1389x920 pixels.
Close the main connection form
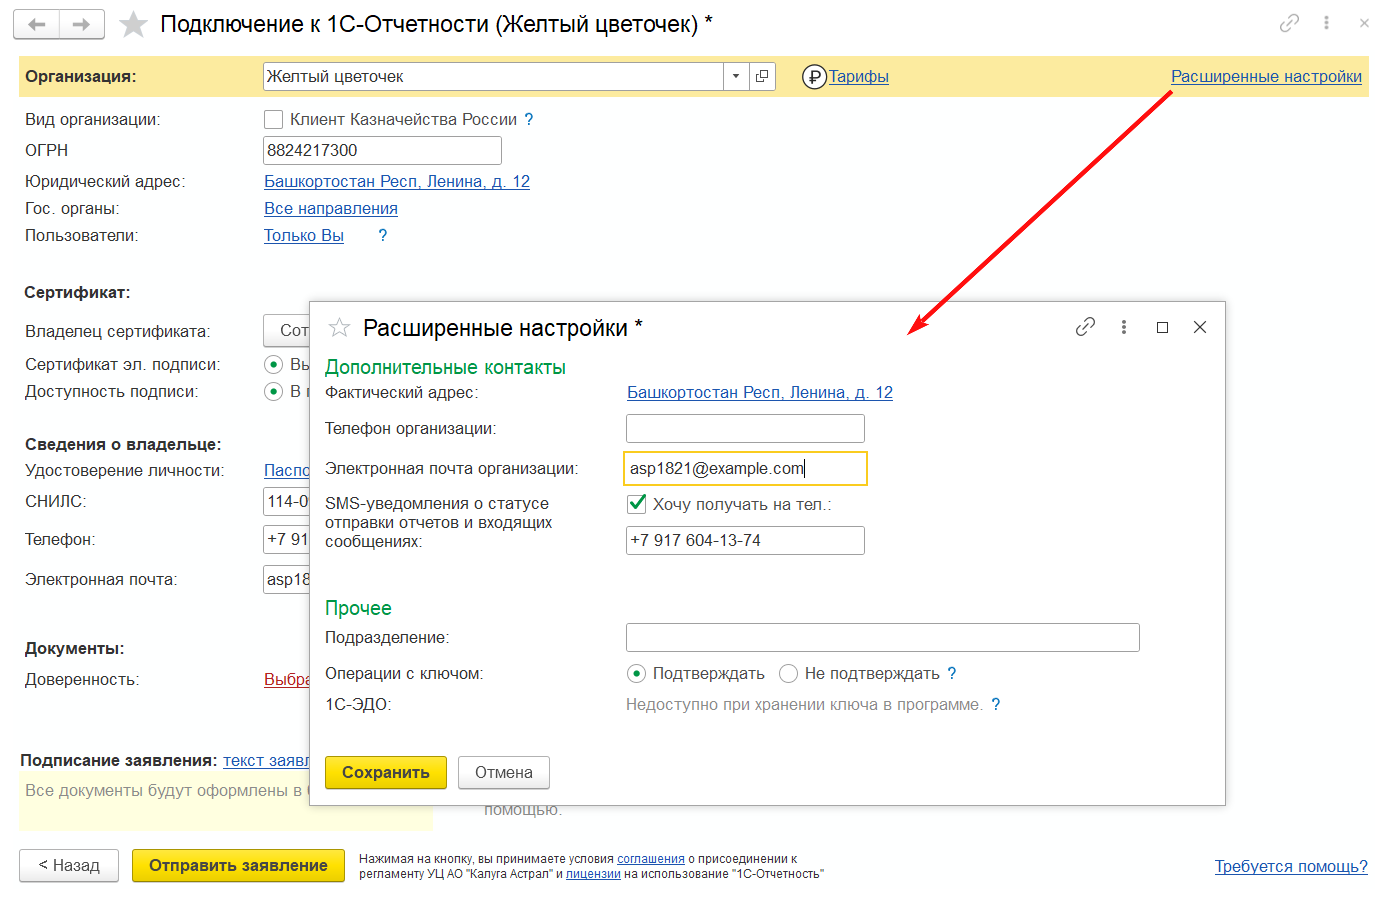(1364, 23)
